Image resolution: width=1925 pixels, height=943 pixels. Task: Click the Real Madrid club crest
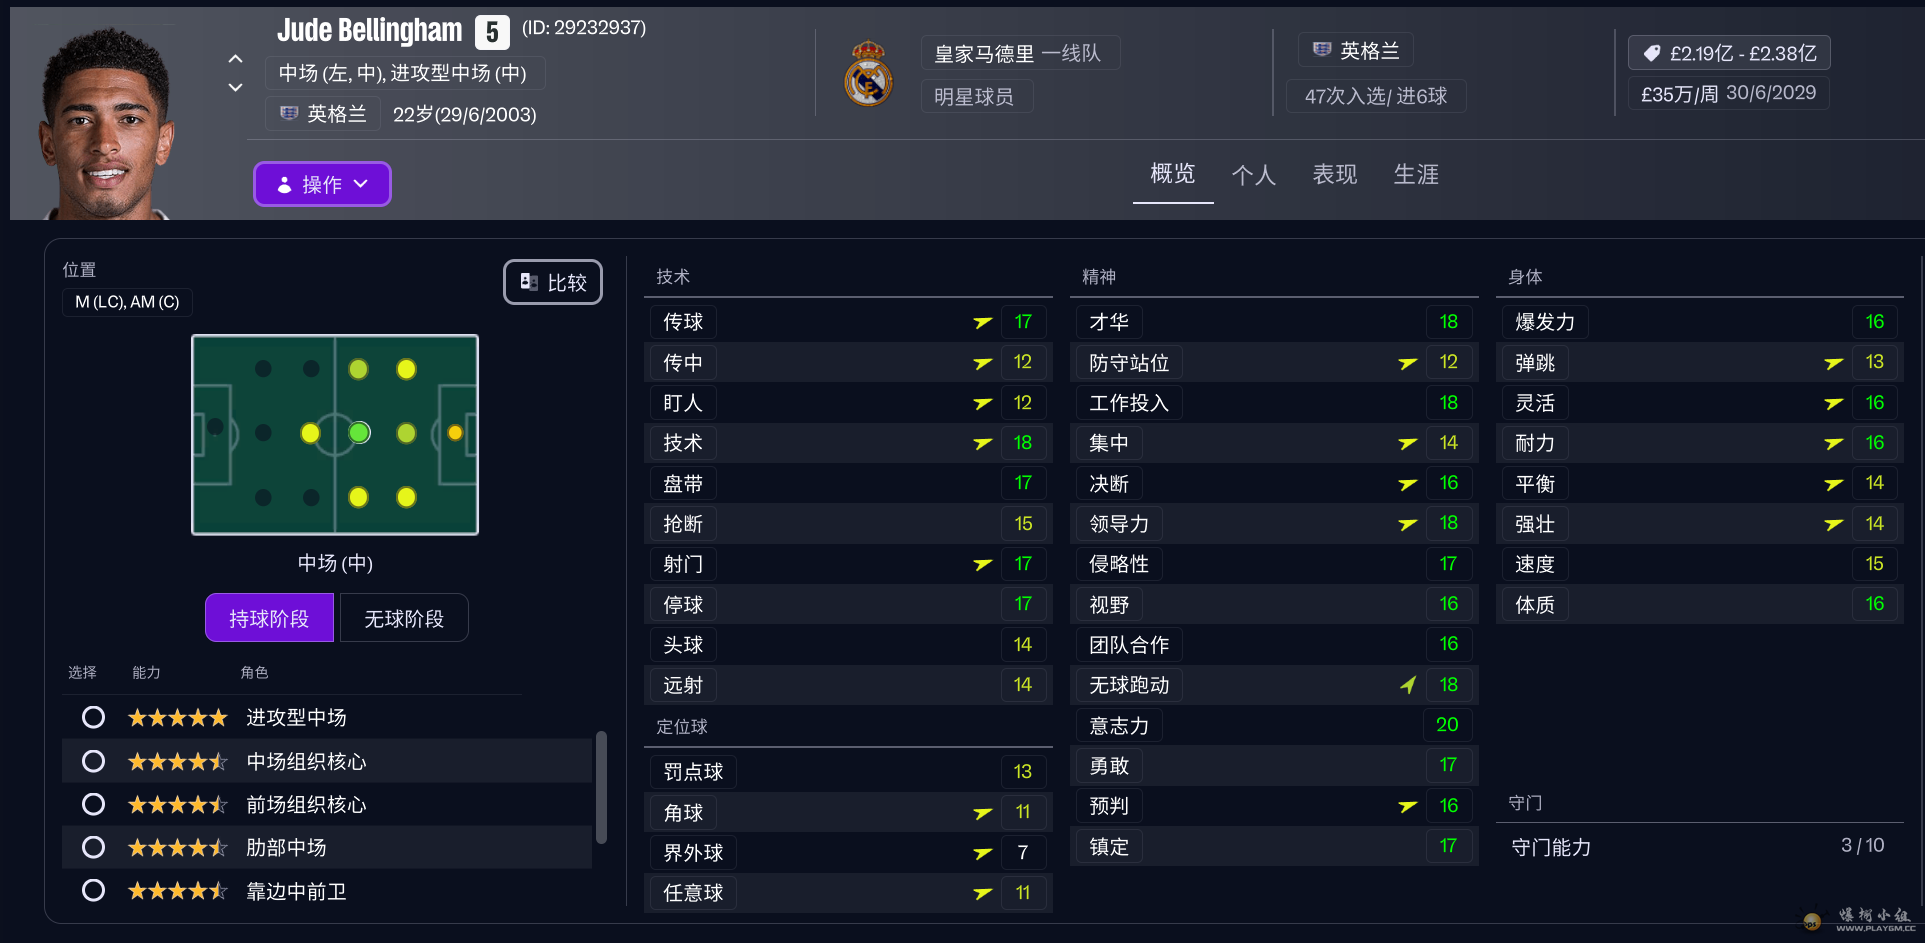click(x=868, y=74)
